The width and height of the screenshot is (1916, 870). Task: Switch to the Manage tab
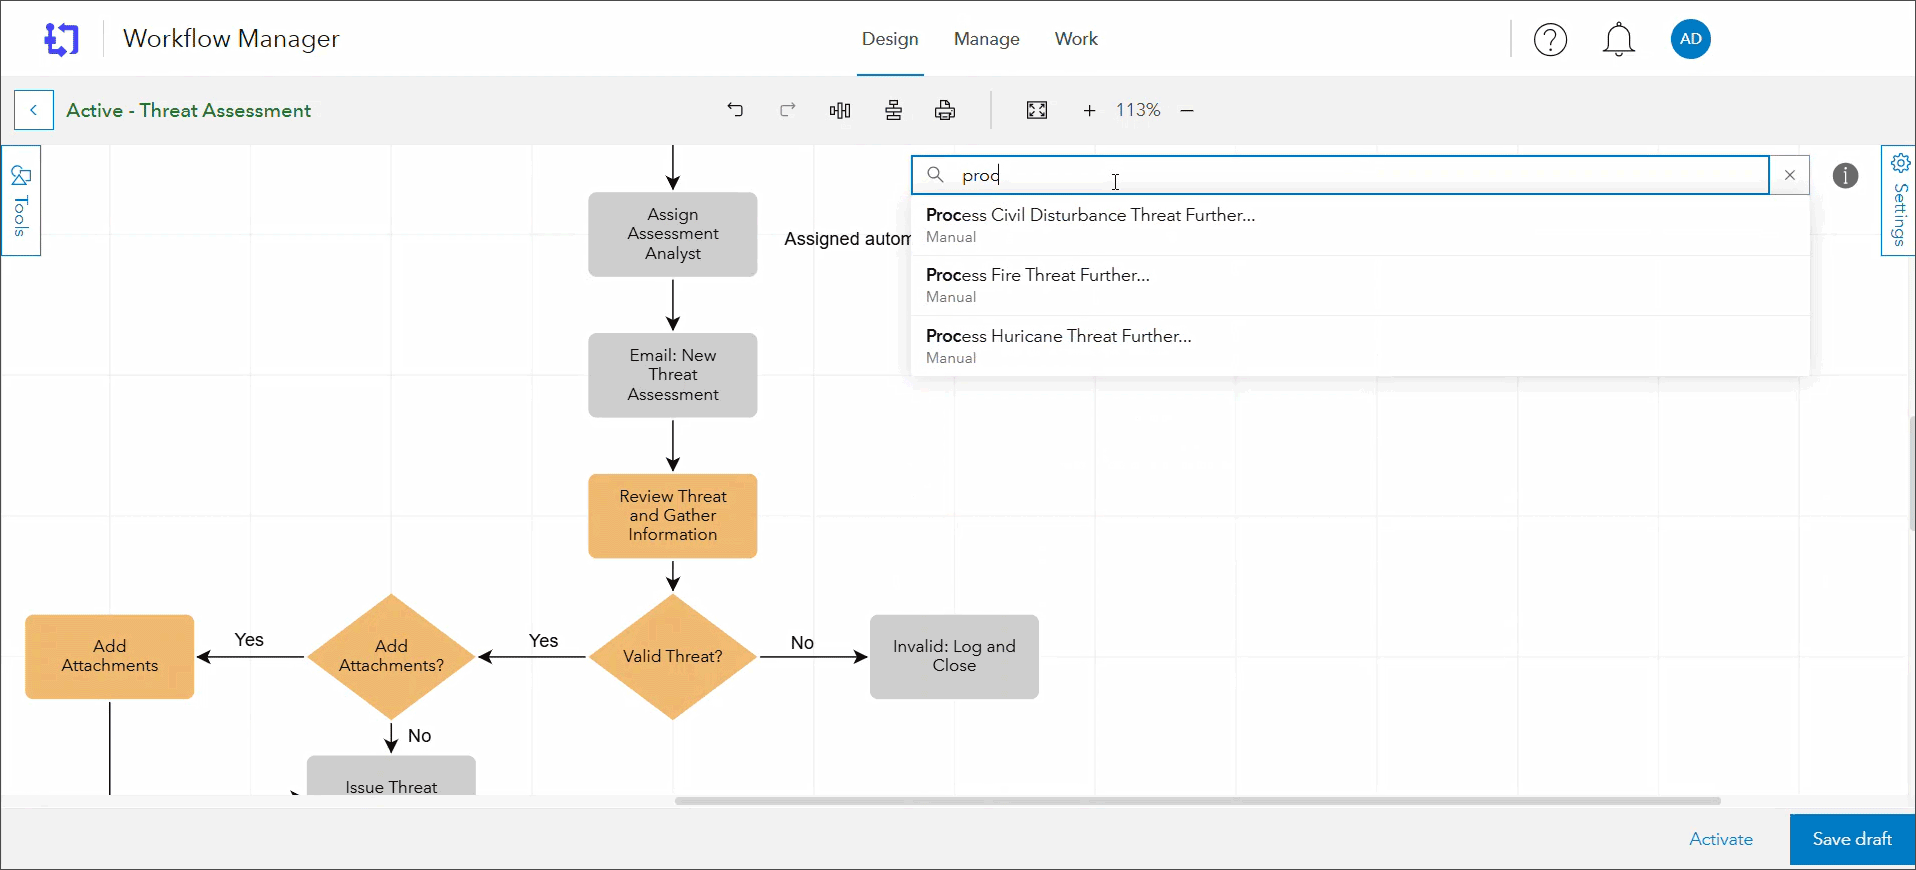point(986,39)
